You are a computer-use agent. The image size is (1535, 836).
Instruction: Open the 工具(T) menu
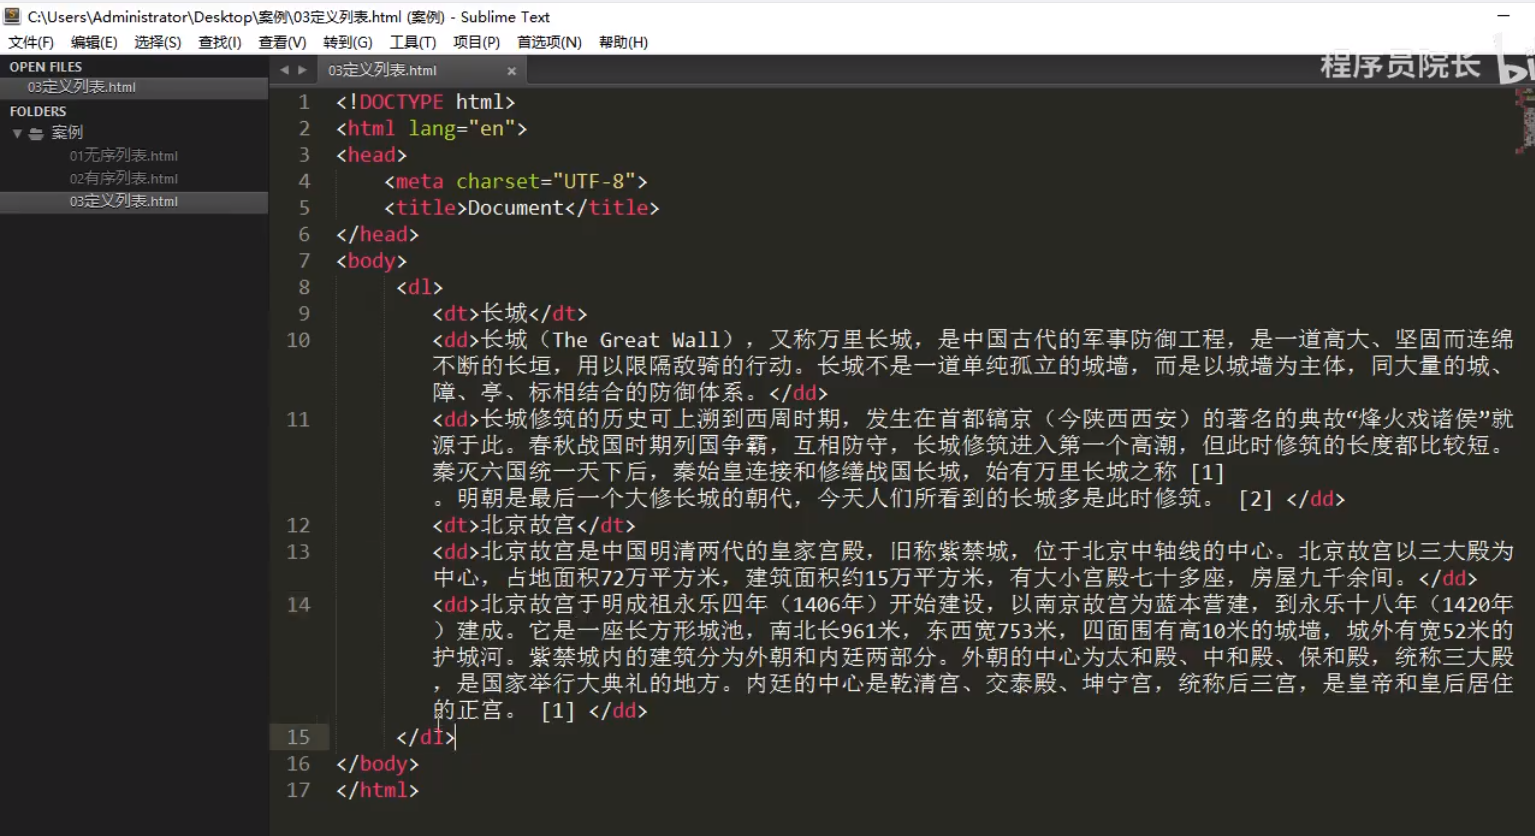pos(413,42)
